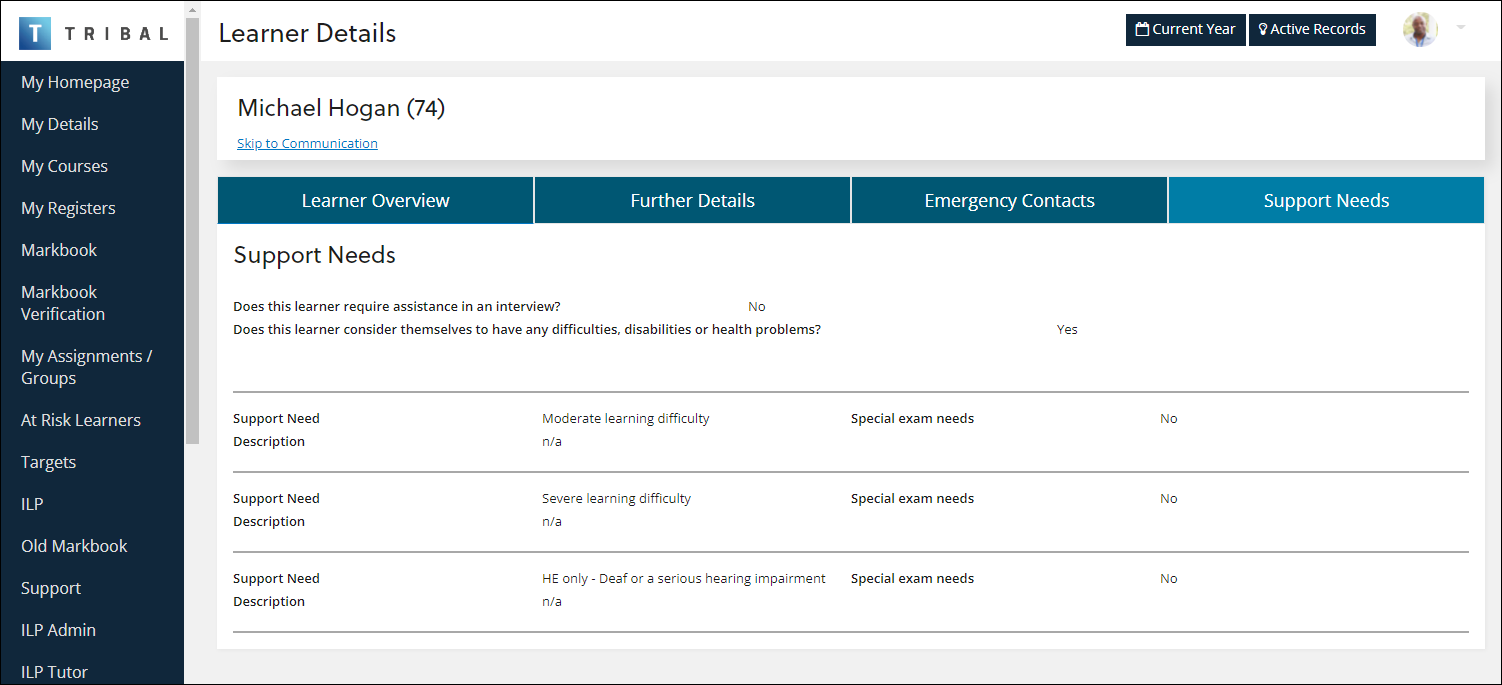Click the Current Year calendar button
The height and width of the screenshot is (685, 1502).
pos(1185,30)
